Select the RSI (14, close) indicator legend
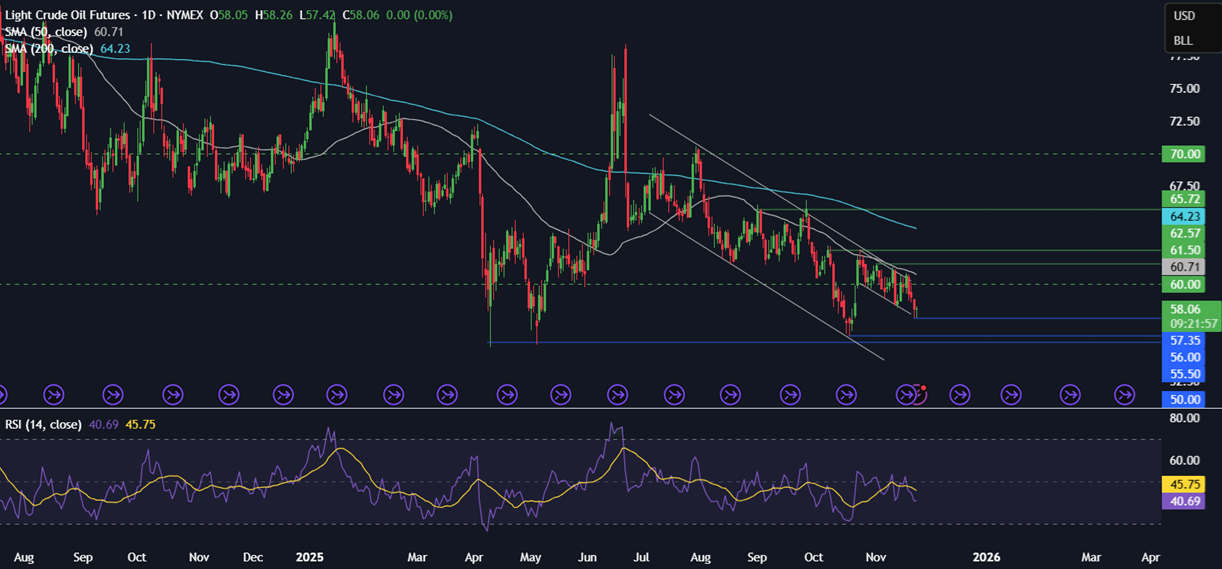 click(x=42, y=424)
